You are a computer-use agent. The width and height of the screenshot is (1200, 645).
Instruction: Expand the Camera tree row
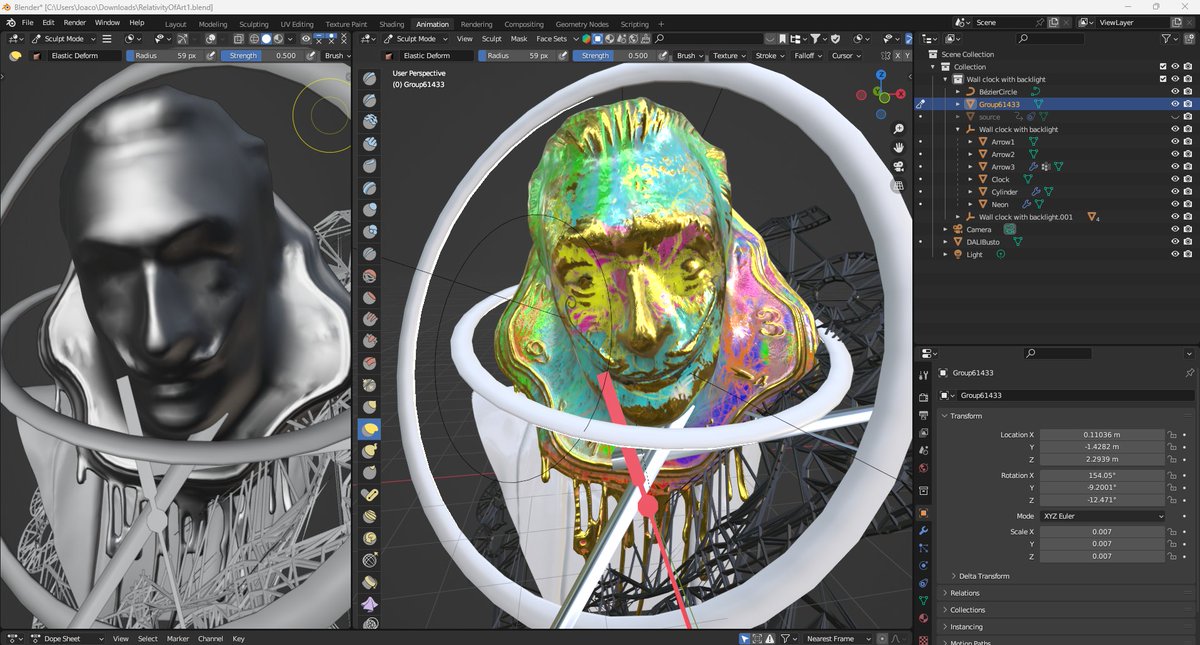(x=946, y=229)
